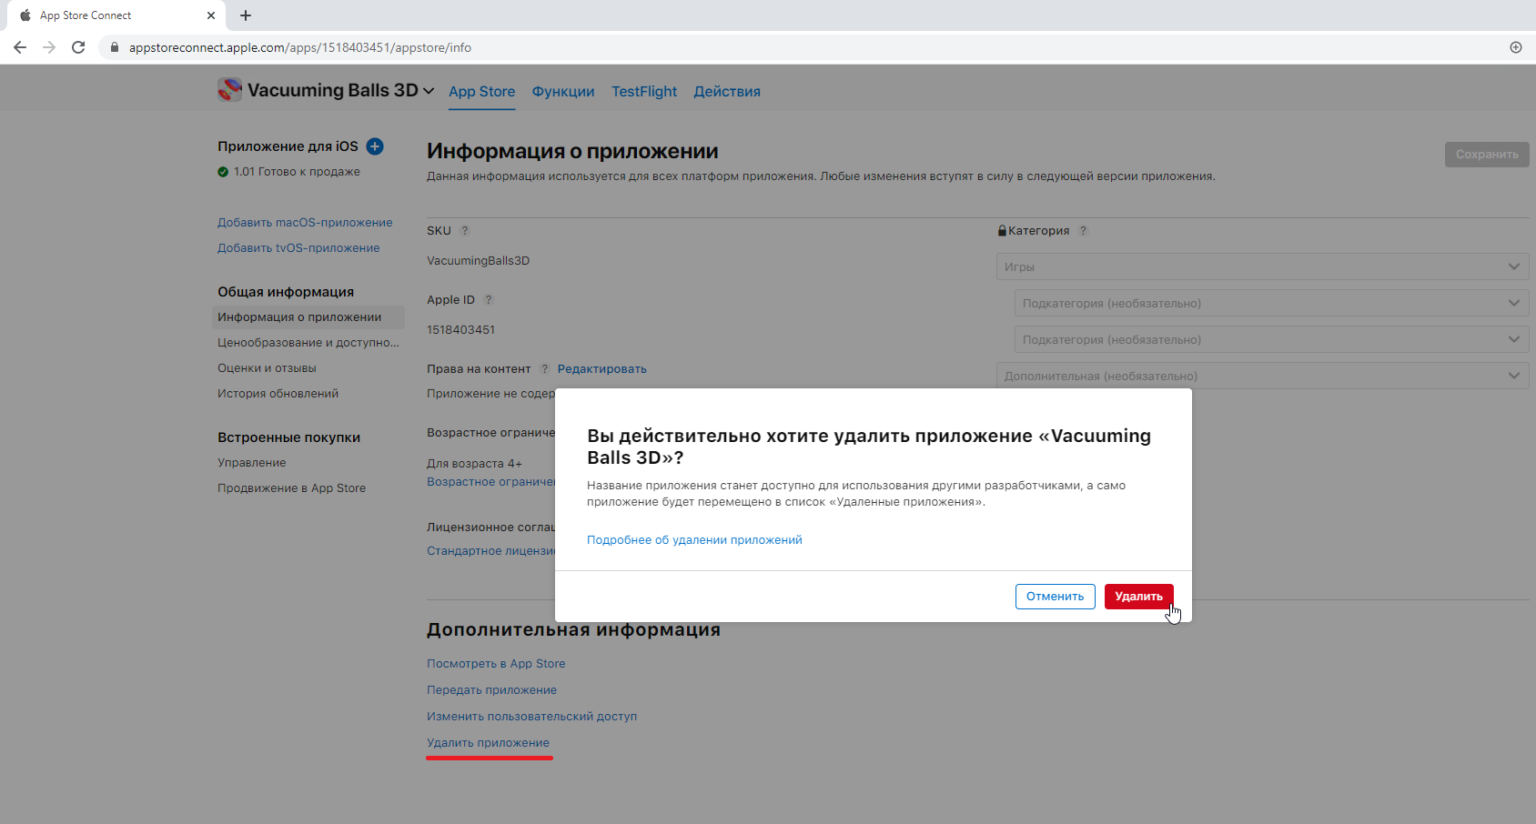Screen dimensions: 1536x824
Task: Click the Информация о приложении page heading
Action: pyautogui.click(x=572, y=151)
